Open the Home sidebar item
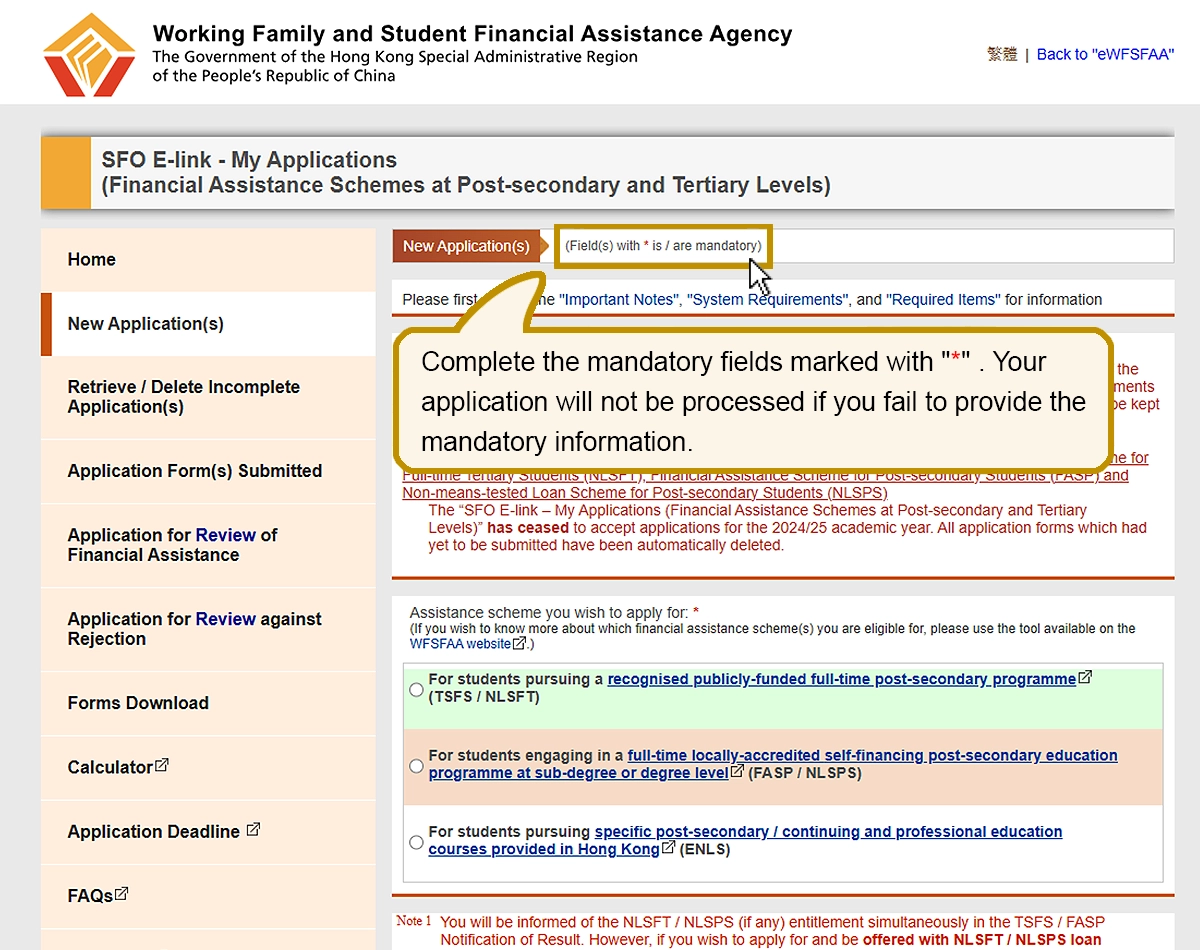1200x950 pixels. (208, 260)
